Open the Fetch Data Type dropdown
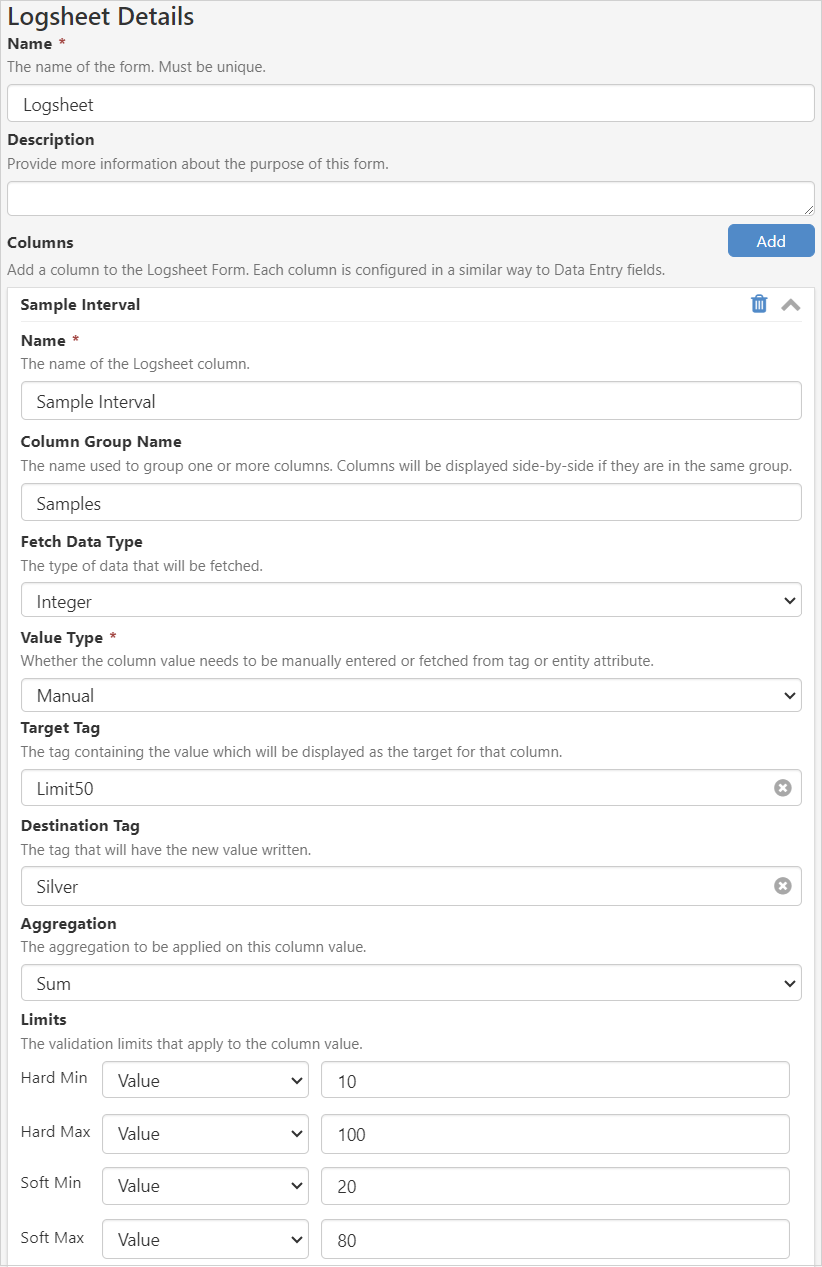This screenshot has width=822, height=1267. tap(410, 600)
